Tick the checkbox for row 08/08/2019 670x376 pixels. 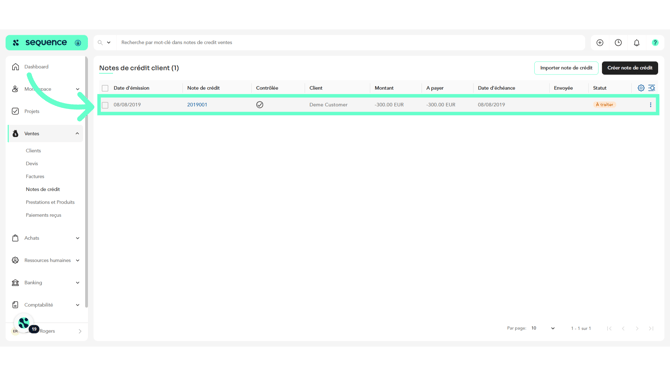[x=105, y=105]
